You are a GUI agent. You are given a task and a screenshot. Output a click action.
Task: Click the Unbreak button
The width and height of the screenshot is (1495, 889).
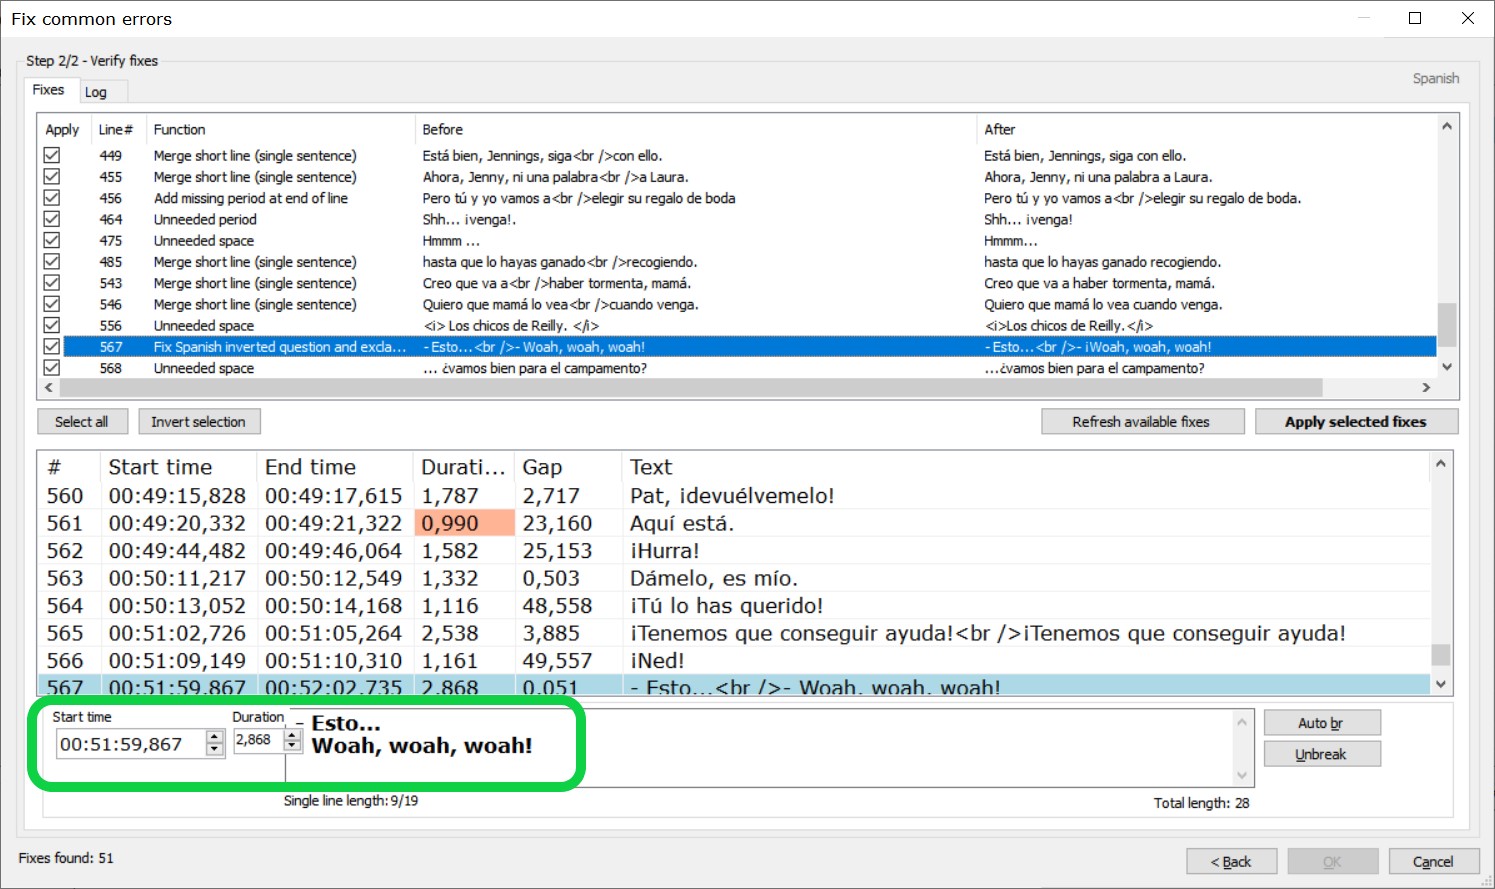point(1321,753)
